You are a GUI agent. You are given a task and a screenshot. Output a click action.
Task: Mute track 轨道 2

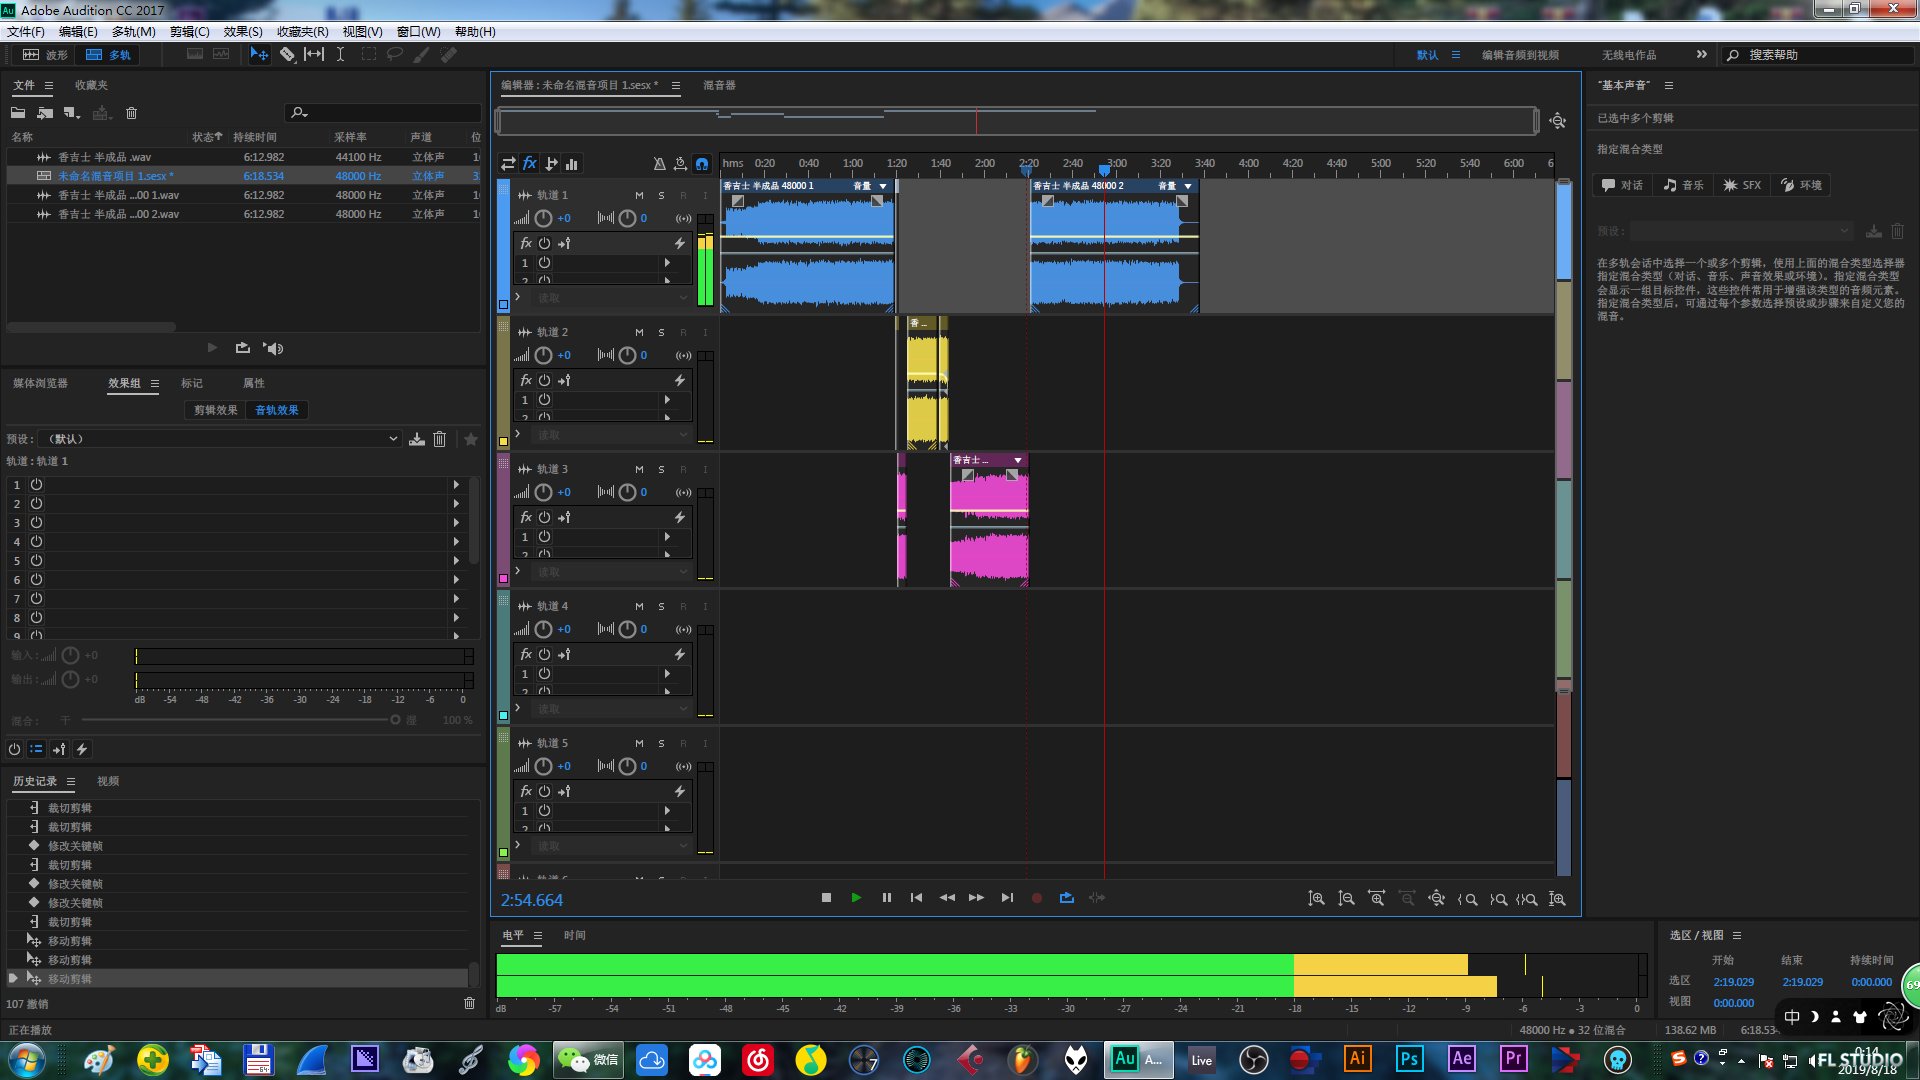pyautogui.click(x=639, y=332)
